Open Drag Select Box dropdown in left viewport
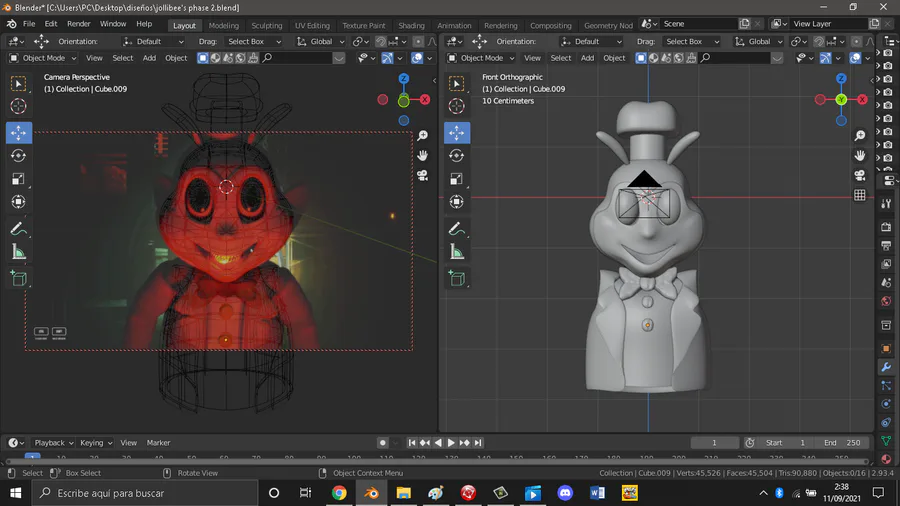Image resolution: width=900 pixels, height=506 pixels. [x=254, y=41]
